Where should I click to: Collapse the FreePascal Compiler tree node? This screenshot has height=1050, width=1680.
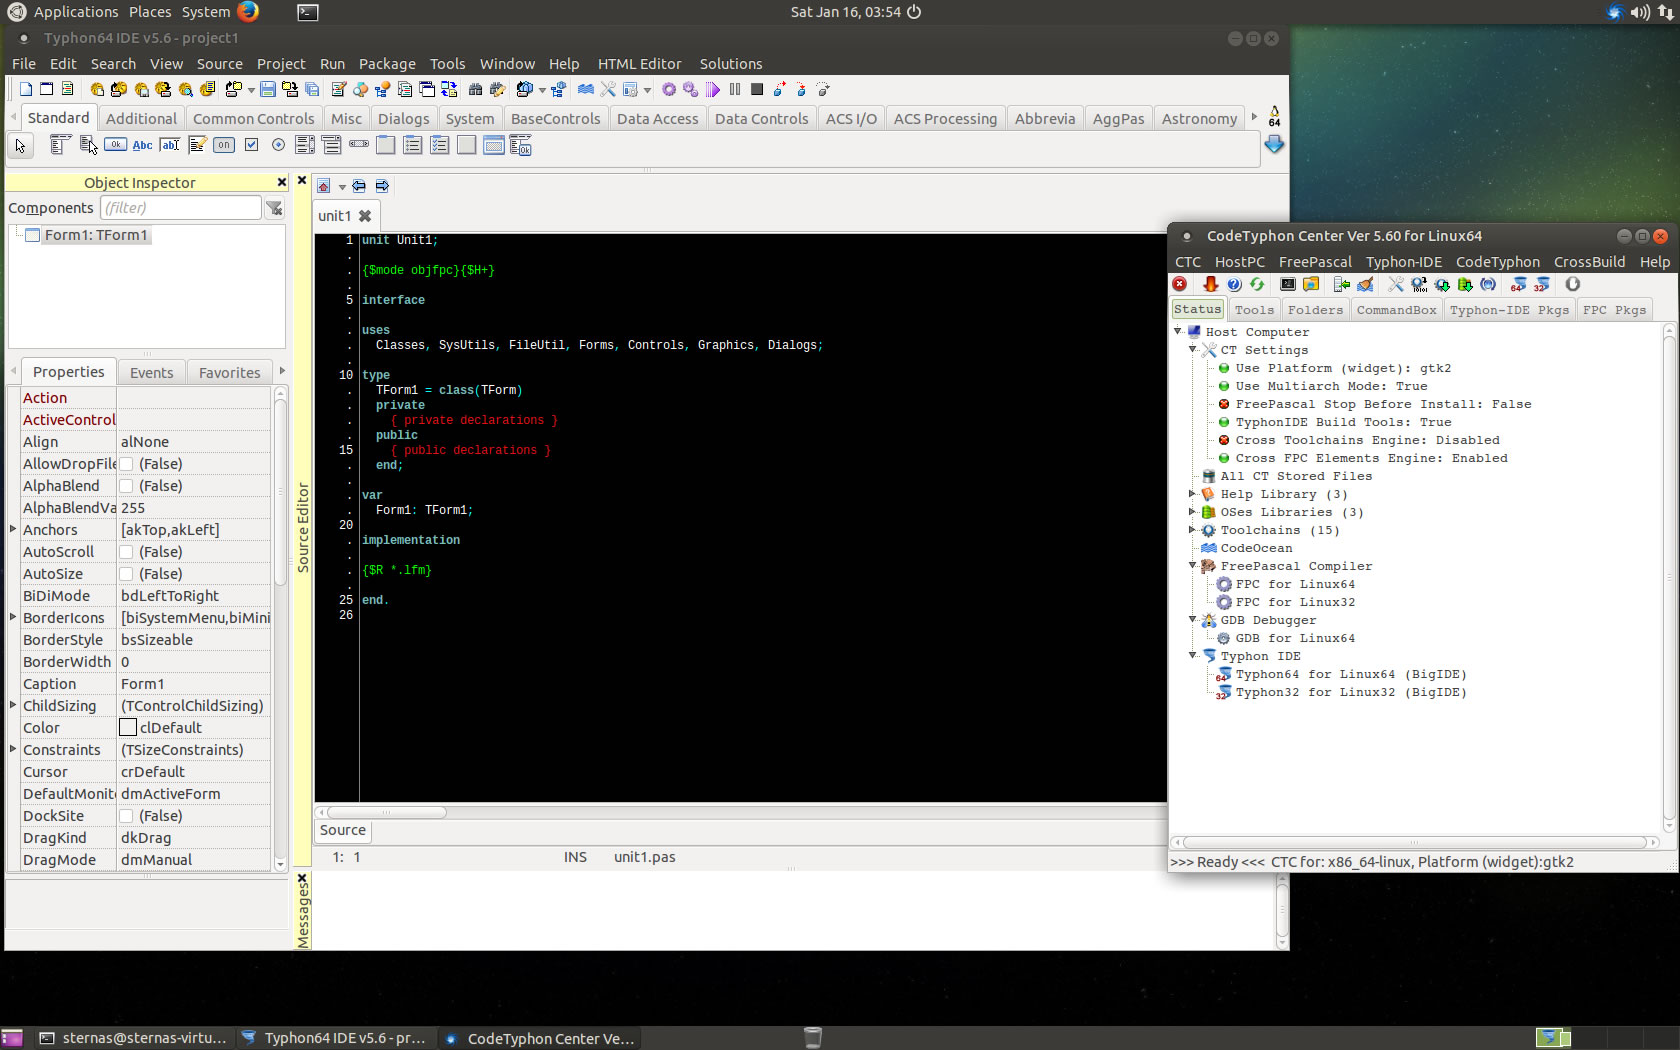pos(1192,566)
